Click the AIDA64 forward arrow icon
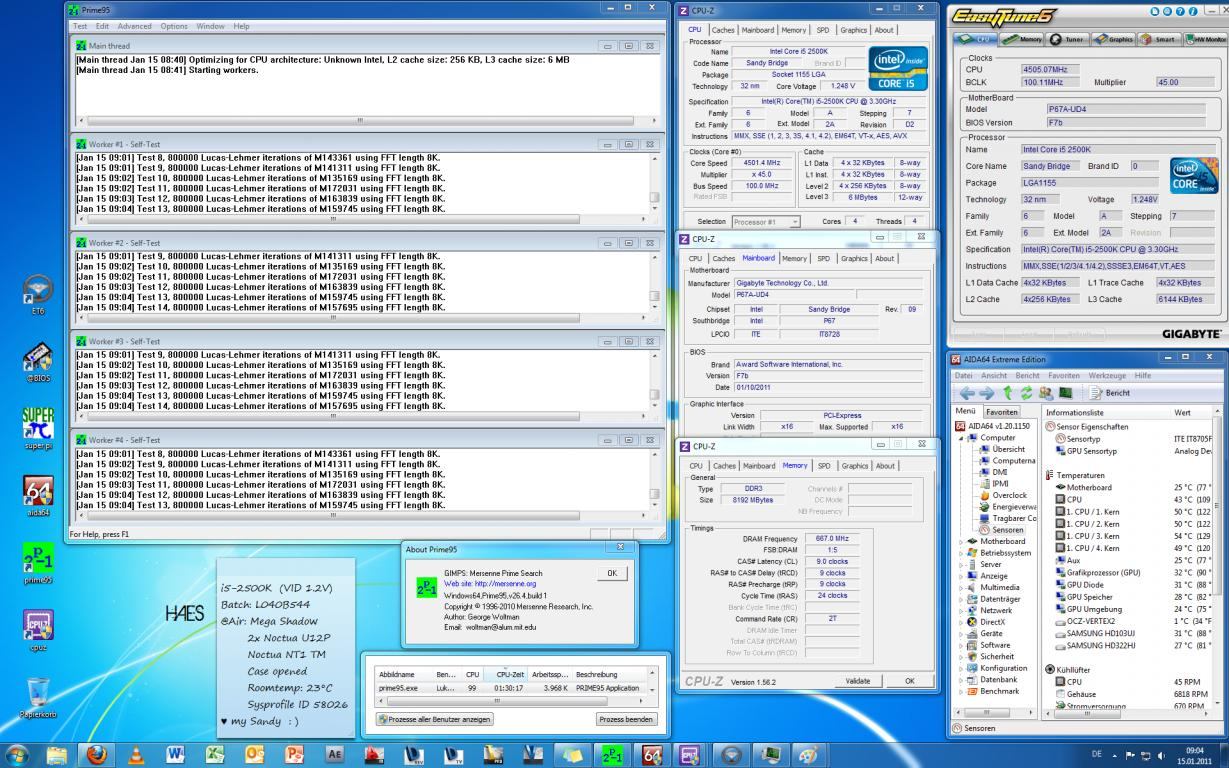Image resolution: width=1229 pixels, height=768 pixels. pos(985,392)
